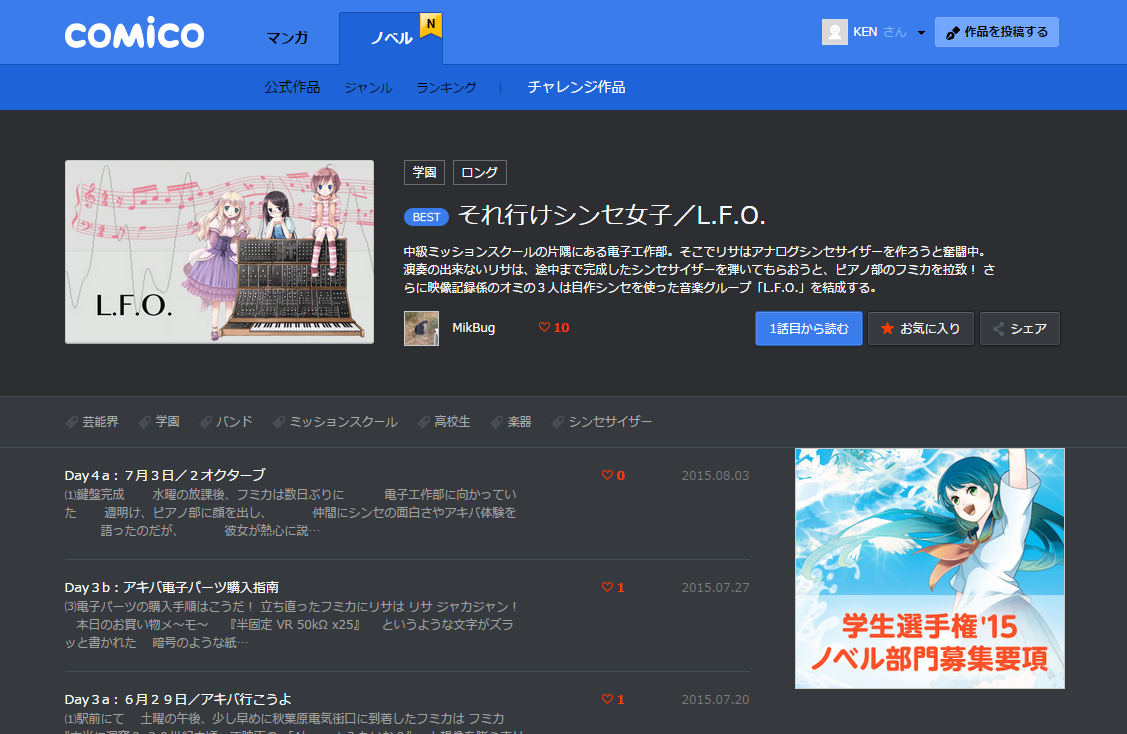
Task: Select the バンド tag
Action: pos(226,422)
